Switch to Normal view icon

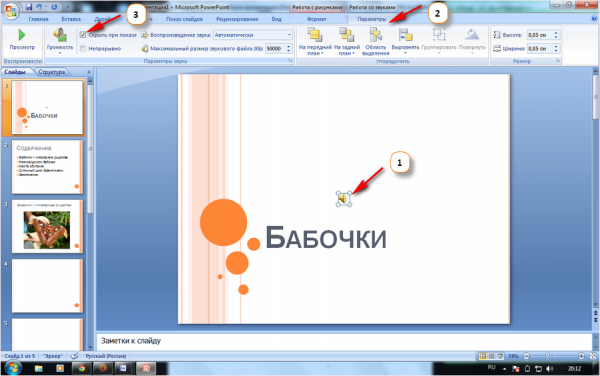pos(483,356)
